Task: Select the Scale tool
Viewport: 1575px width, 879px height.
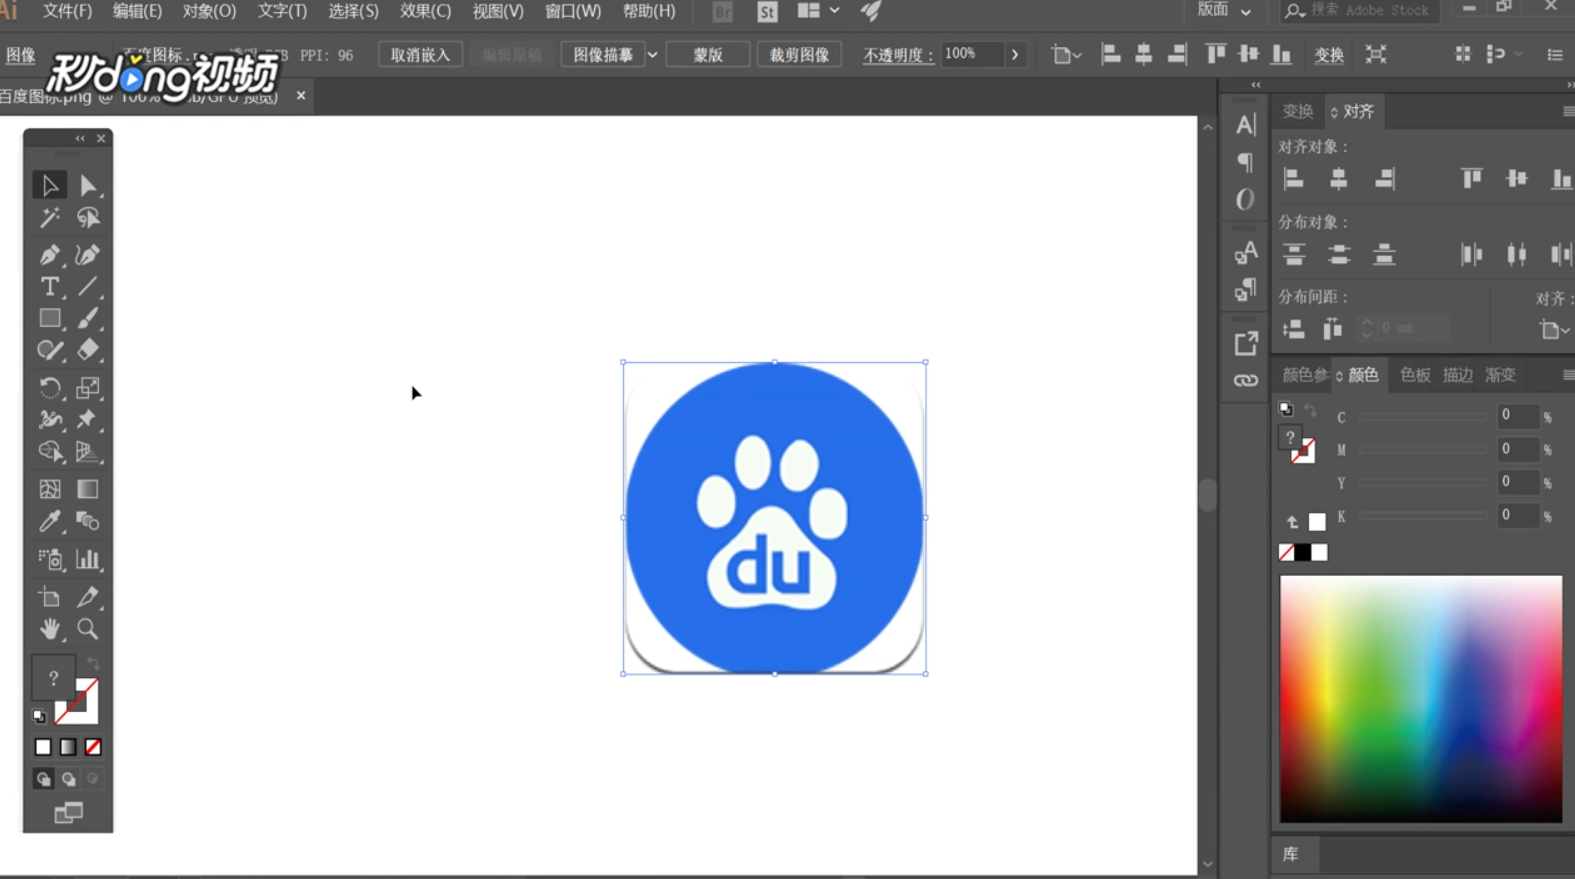Action: point(88,388)
